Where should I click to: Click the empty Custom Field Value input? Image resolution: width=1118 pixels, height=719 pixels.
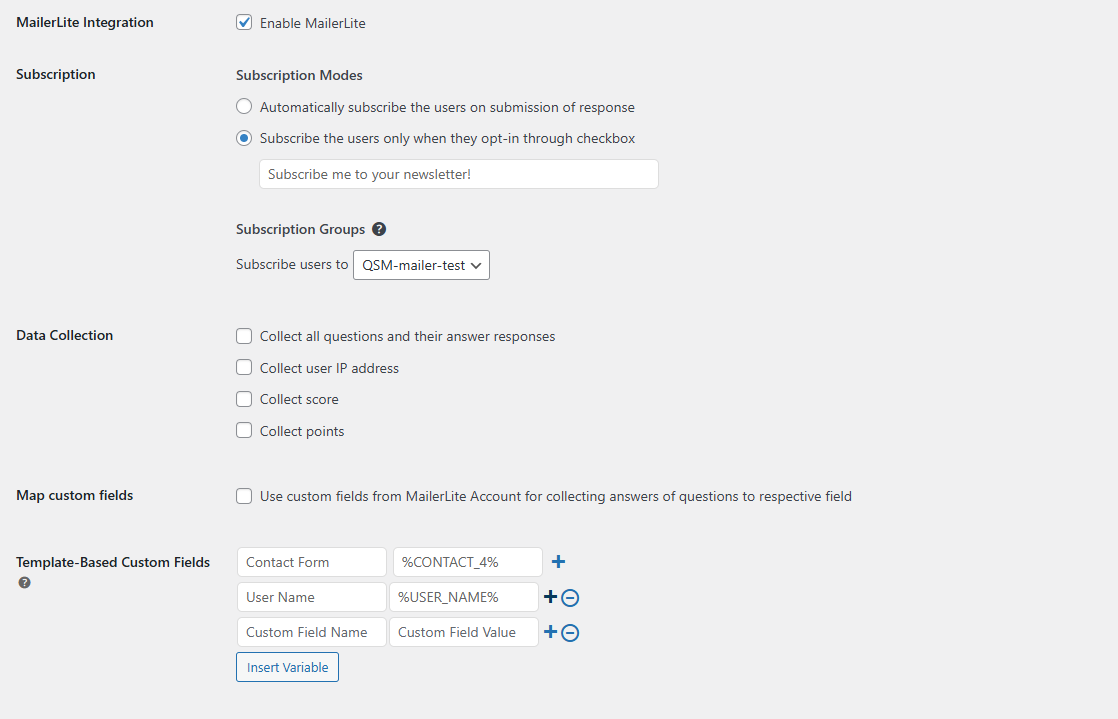pos(463,631)
